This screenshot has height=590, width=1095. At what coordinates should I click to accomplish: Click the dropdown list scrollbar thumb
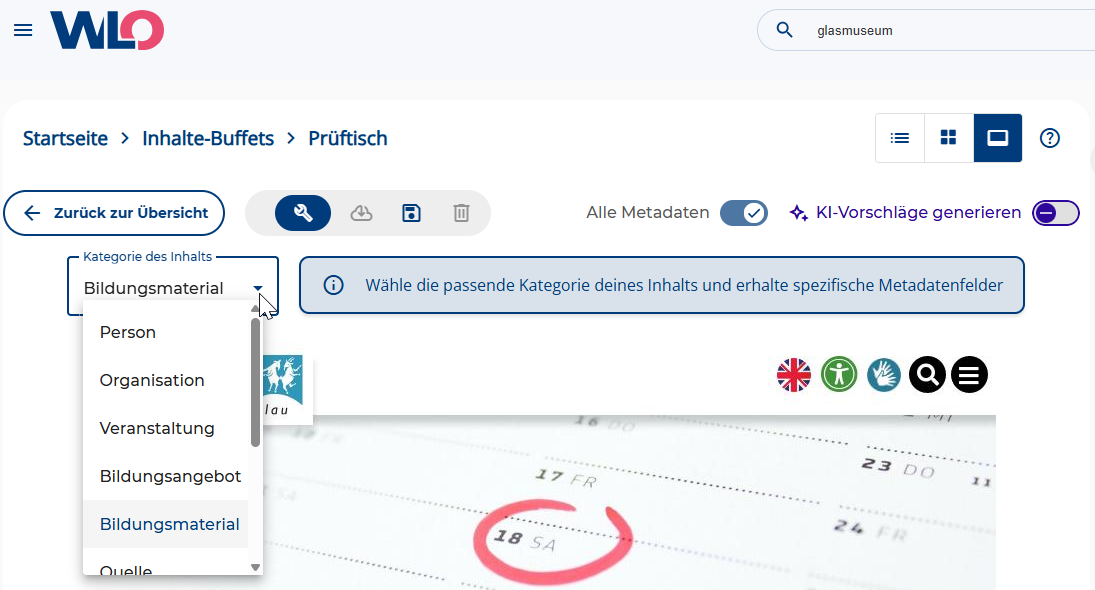(256, 382)
